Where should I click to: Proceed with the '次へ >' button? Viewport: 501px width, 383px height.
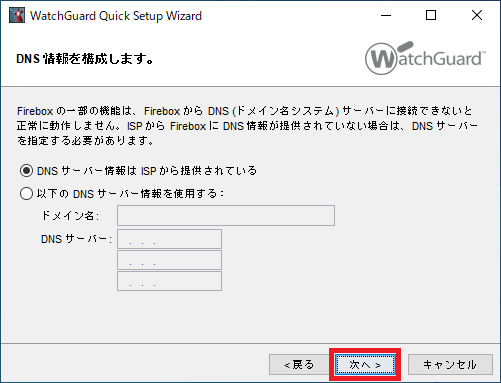(x=365, y=365)
